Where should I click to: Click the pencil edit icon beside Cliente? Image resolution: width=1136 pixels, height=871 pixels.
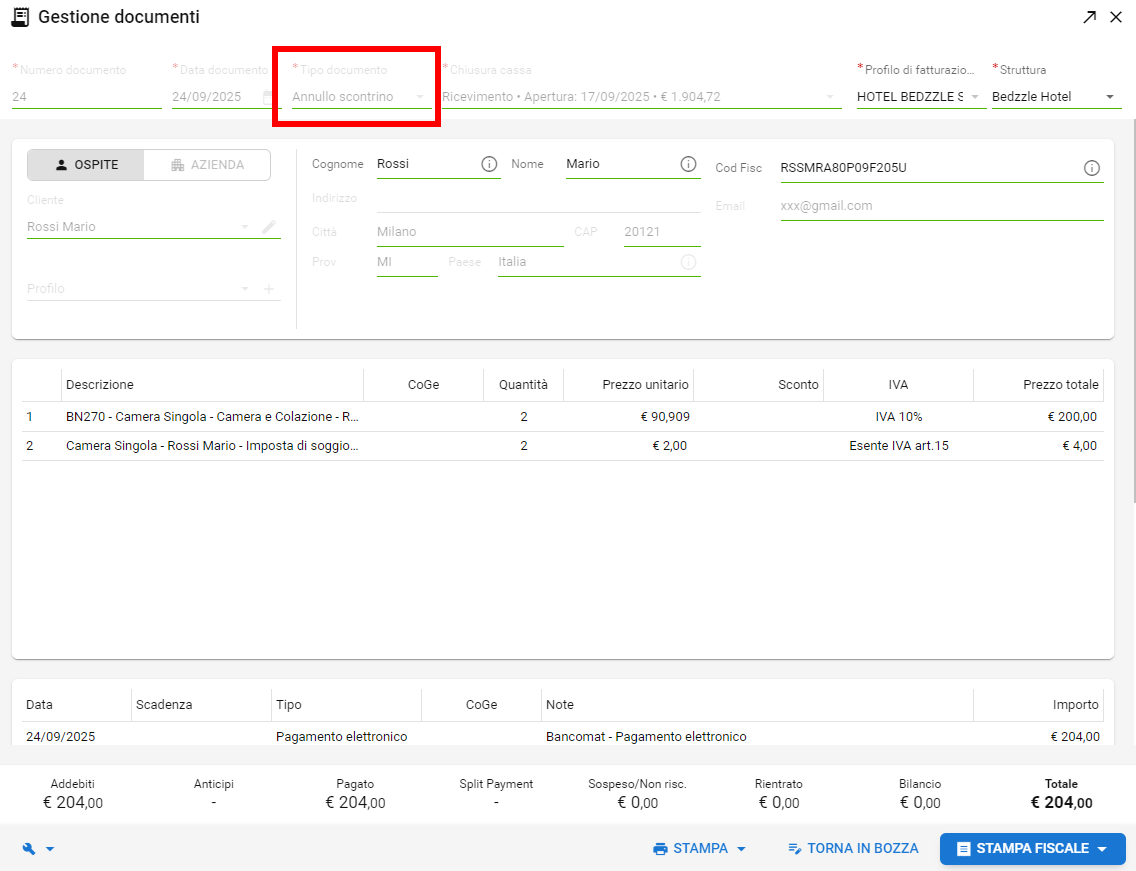click(269, 227)
